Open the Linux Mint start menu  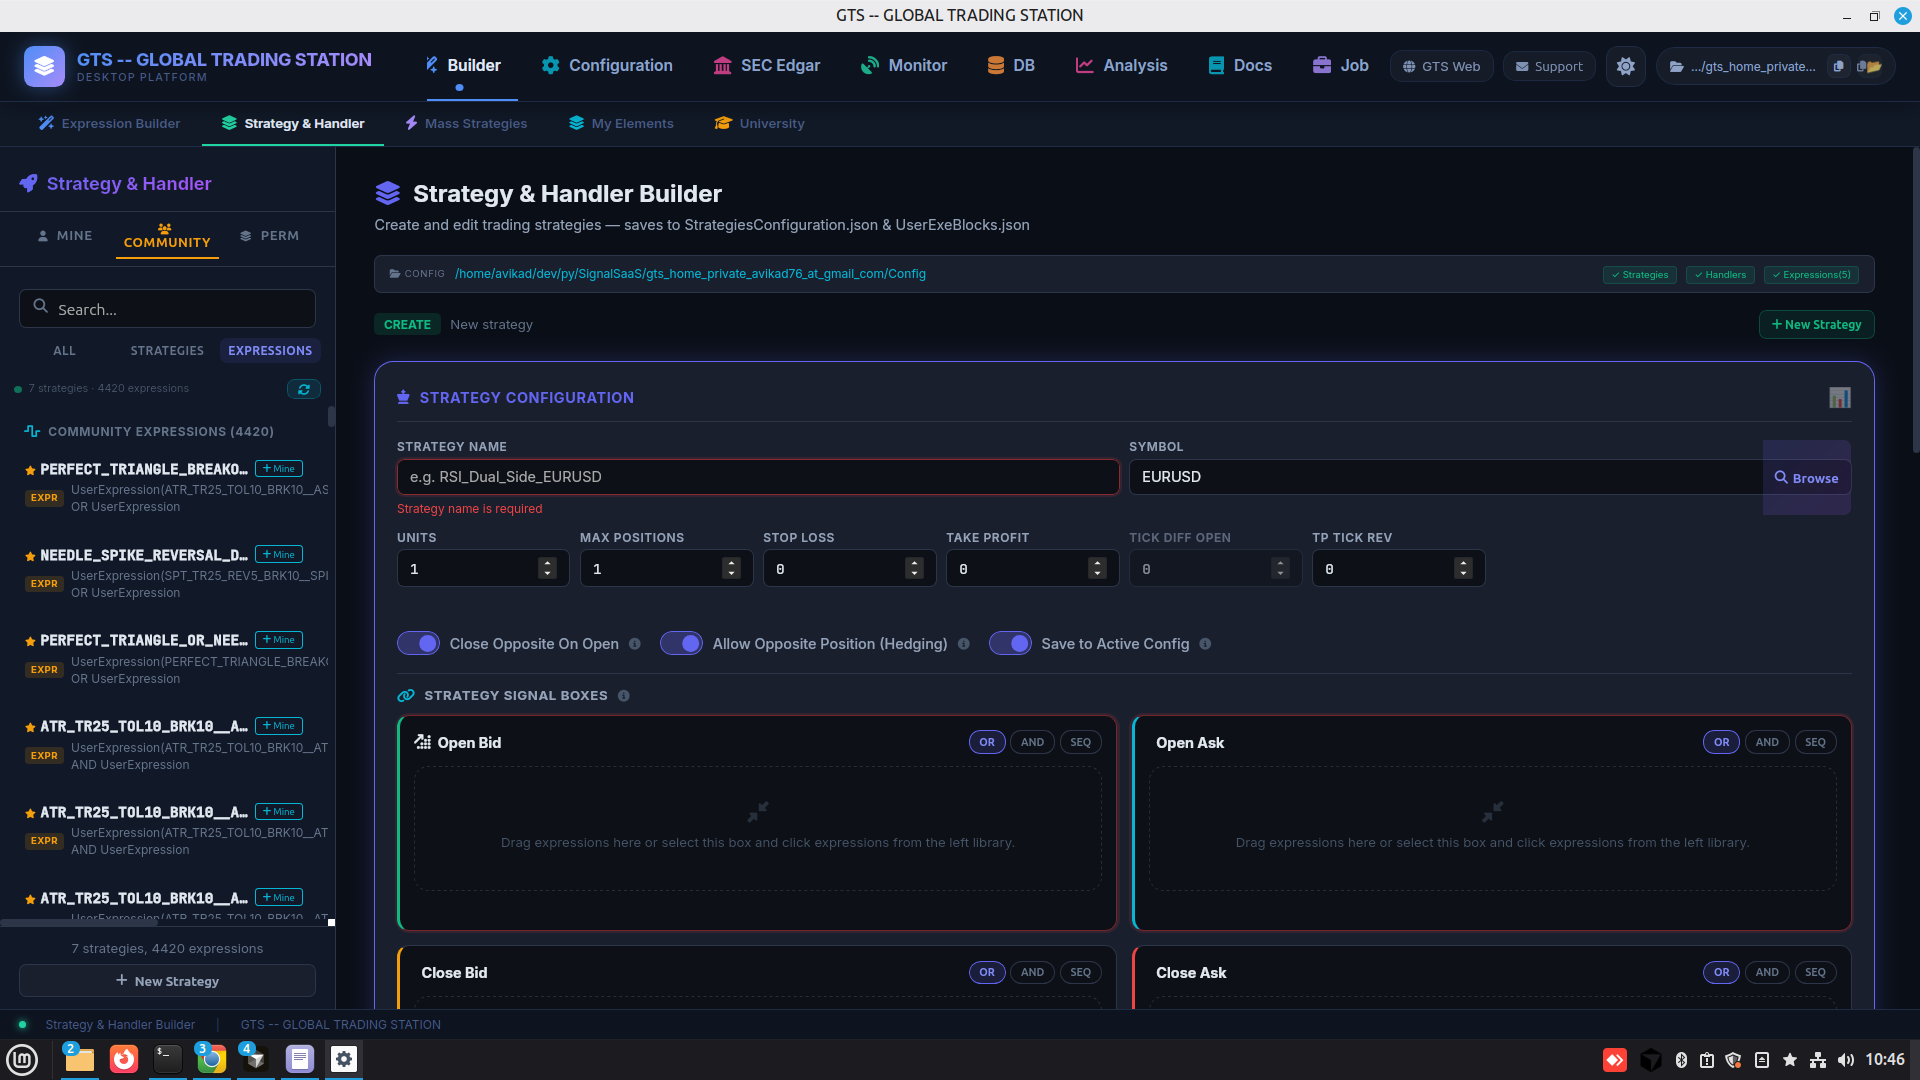click(x=22, y=1059)
